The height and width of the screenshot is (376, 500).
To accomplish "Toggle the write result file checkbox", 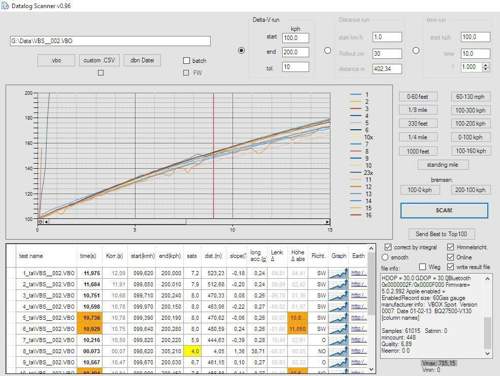I will coord(450,267).
